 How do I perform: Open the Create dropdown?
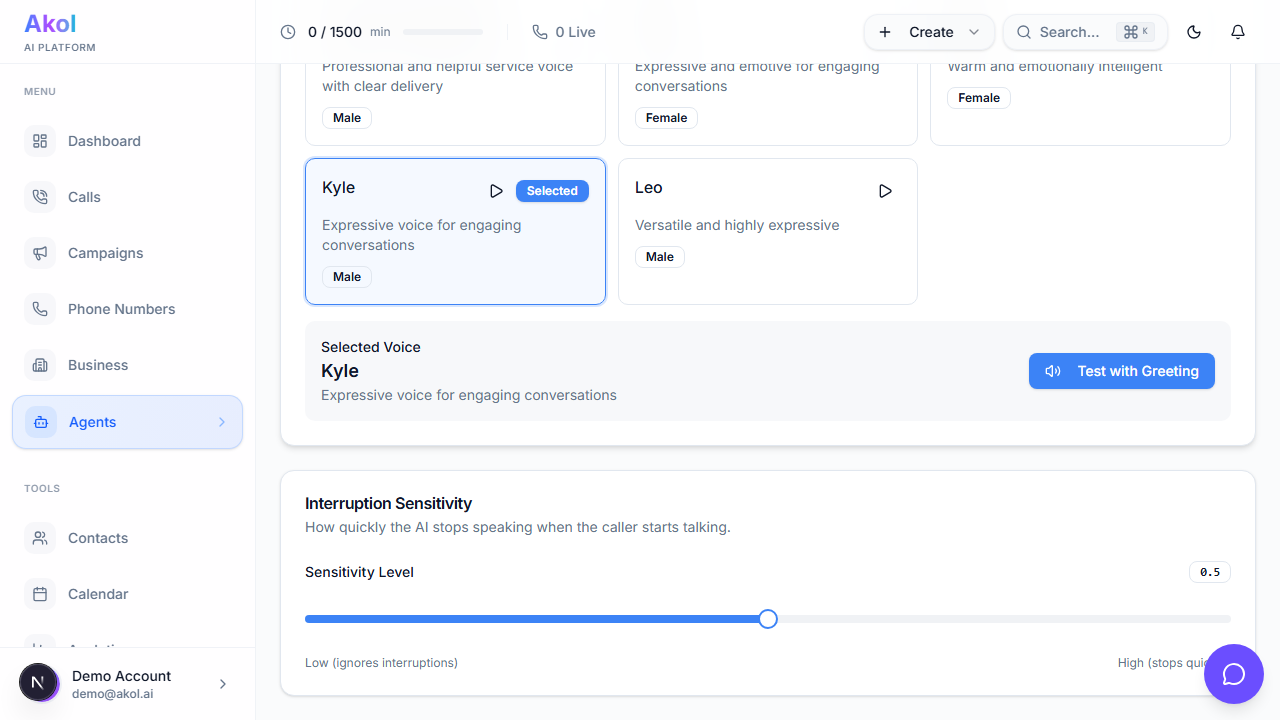click(x=929, y=32)
